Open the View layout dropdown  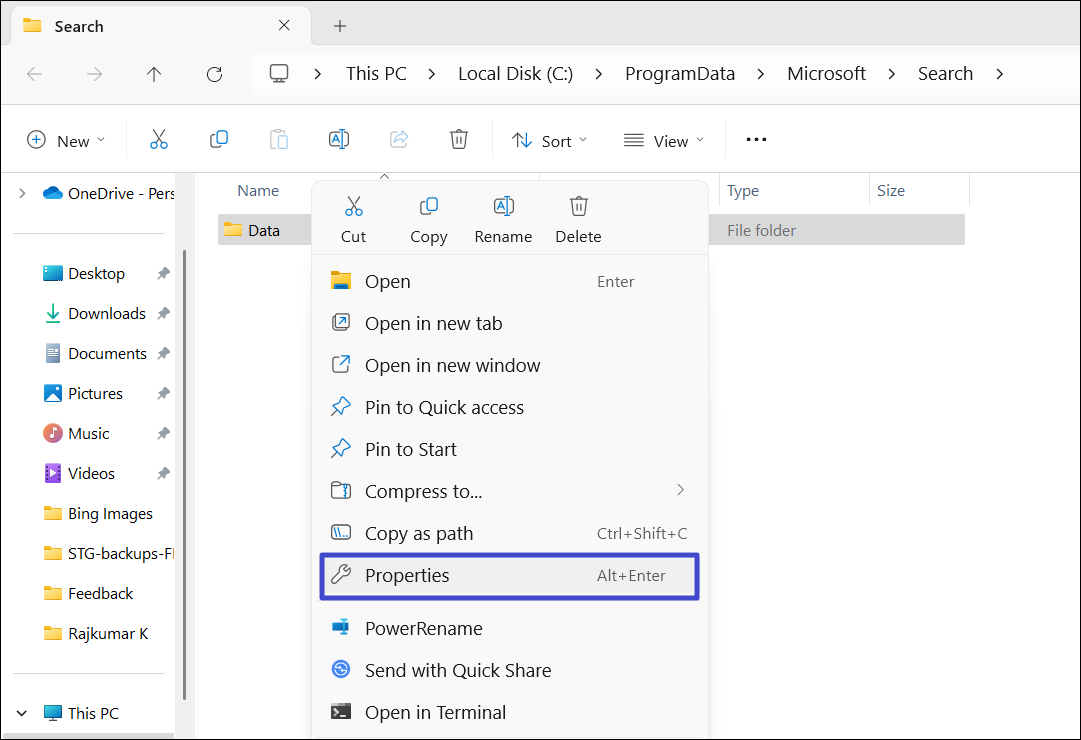[663, 140]
